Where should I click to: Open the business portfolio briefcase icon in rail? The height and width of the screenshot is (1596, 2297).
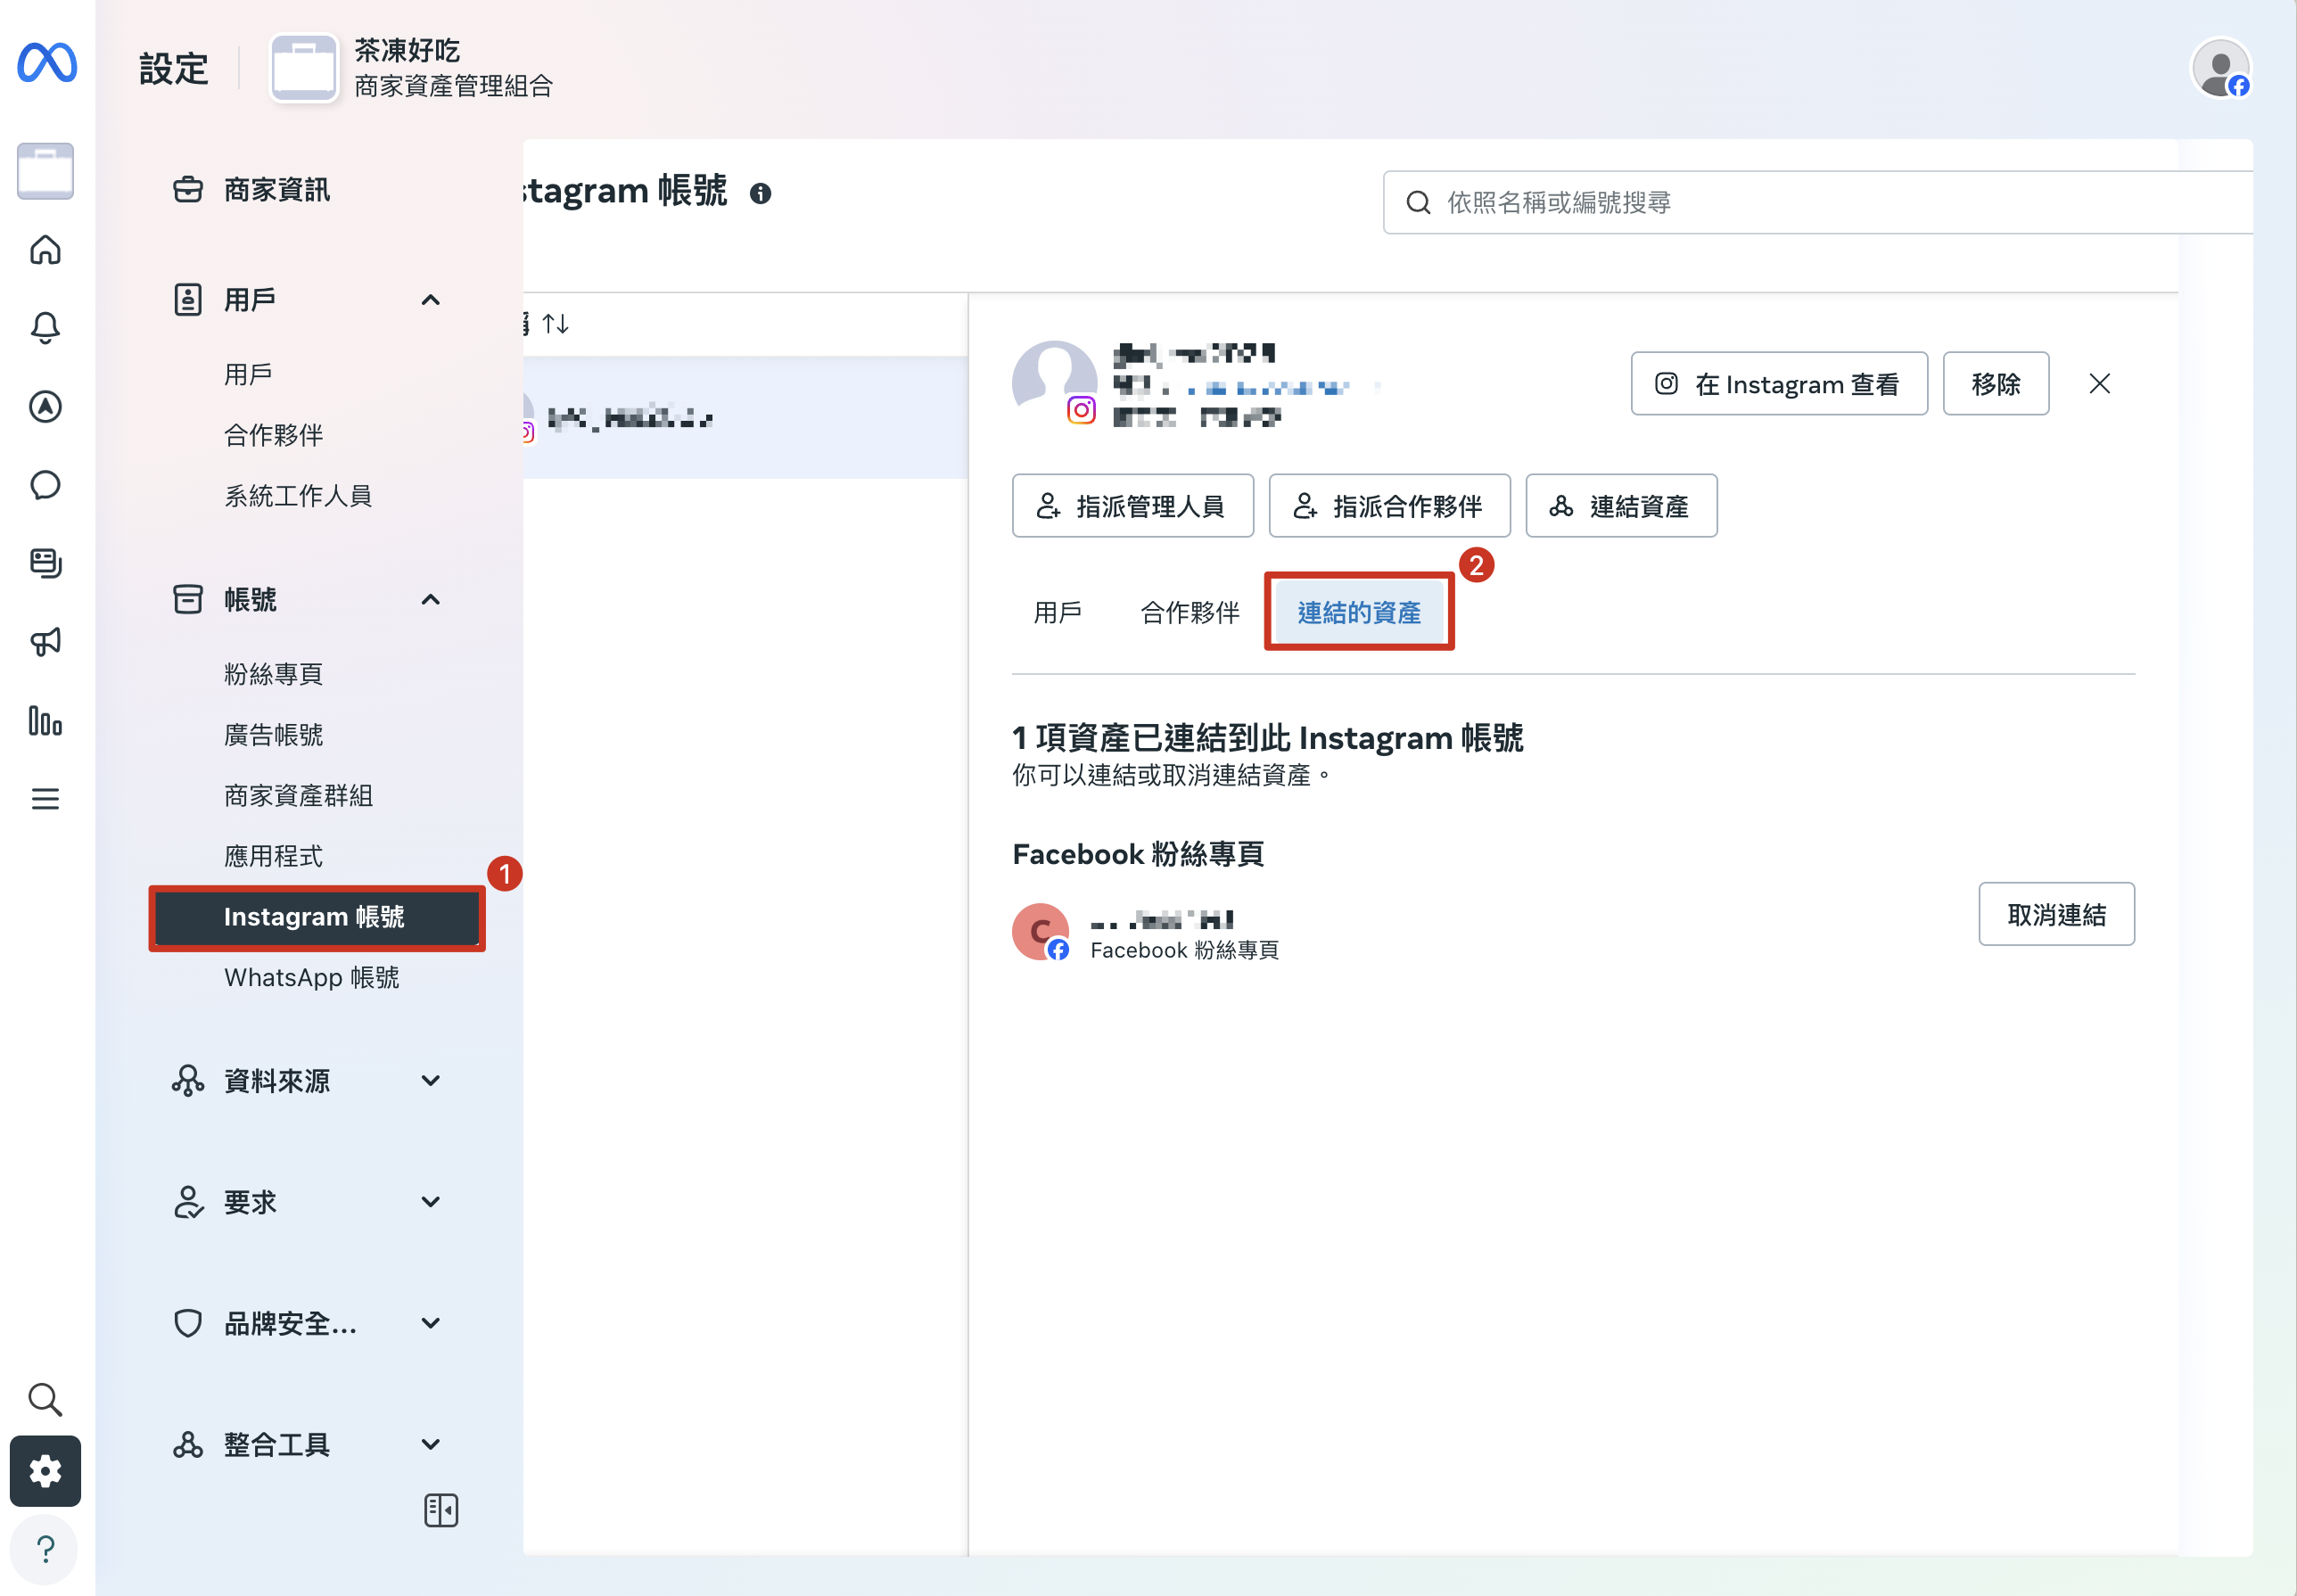coord(45,171)
